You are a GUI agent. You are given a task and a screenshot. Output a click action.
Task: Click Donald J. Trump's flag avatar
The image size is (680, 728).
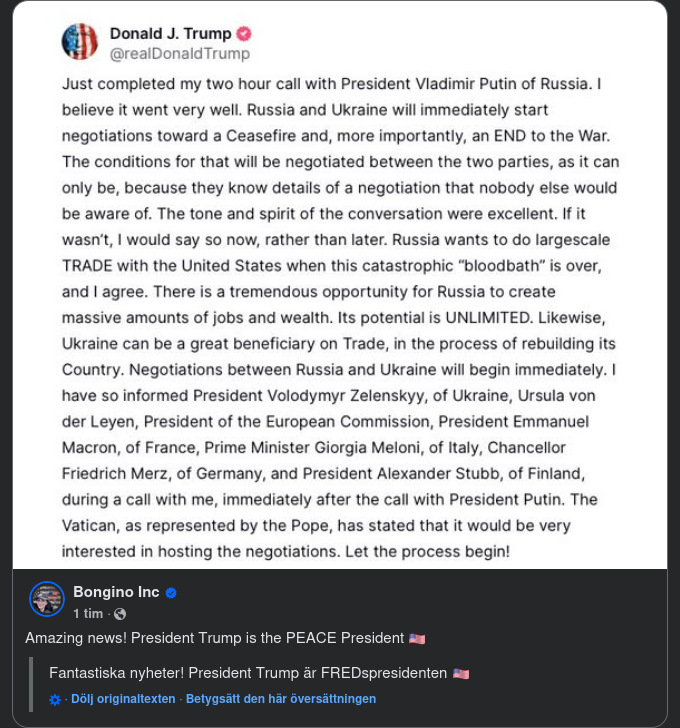click(80, 42)
